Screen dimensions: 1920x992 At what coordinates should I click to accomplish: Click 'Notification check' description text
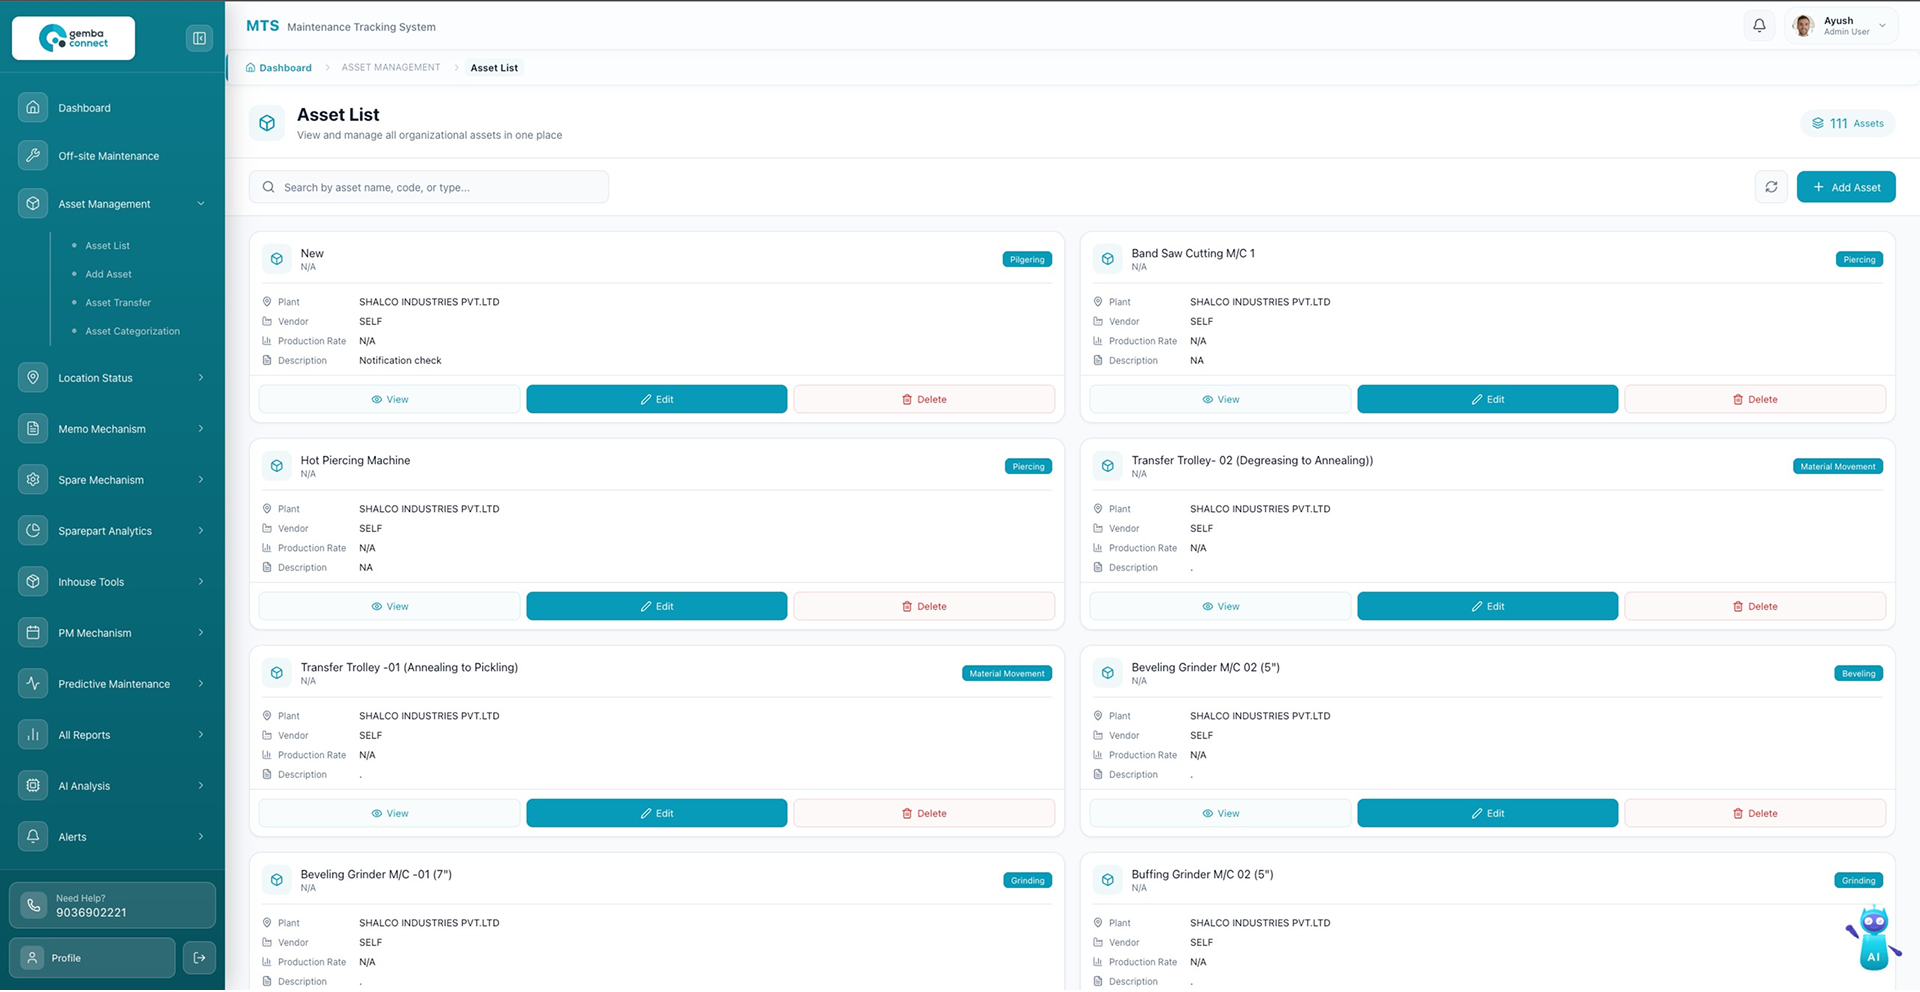[x=400, y=361]
